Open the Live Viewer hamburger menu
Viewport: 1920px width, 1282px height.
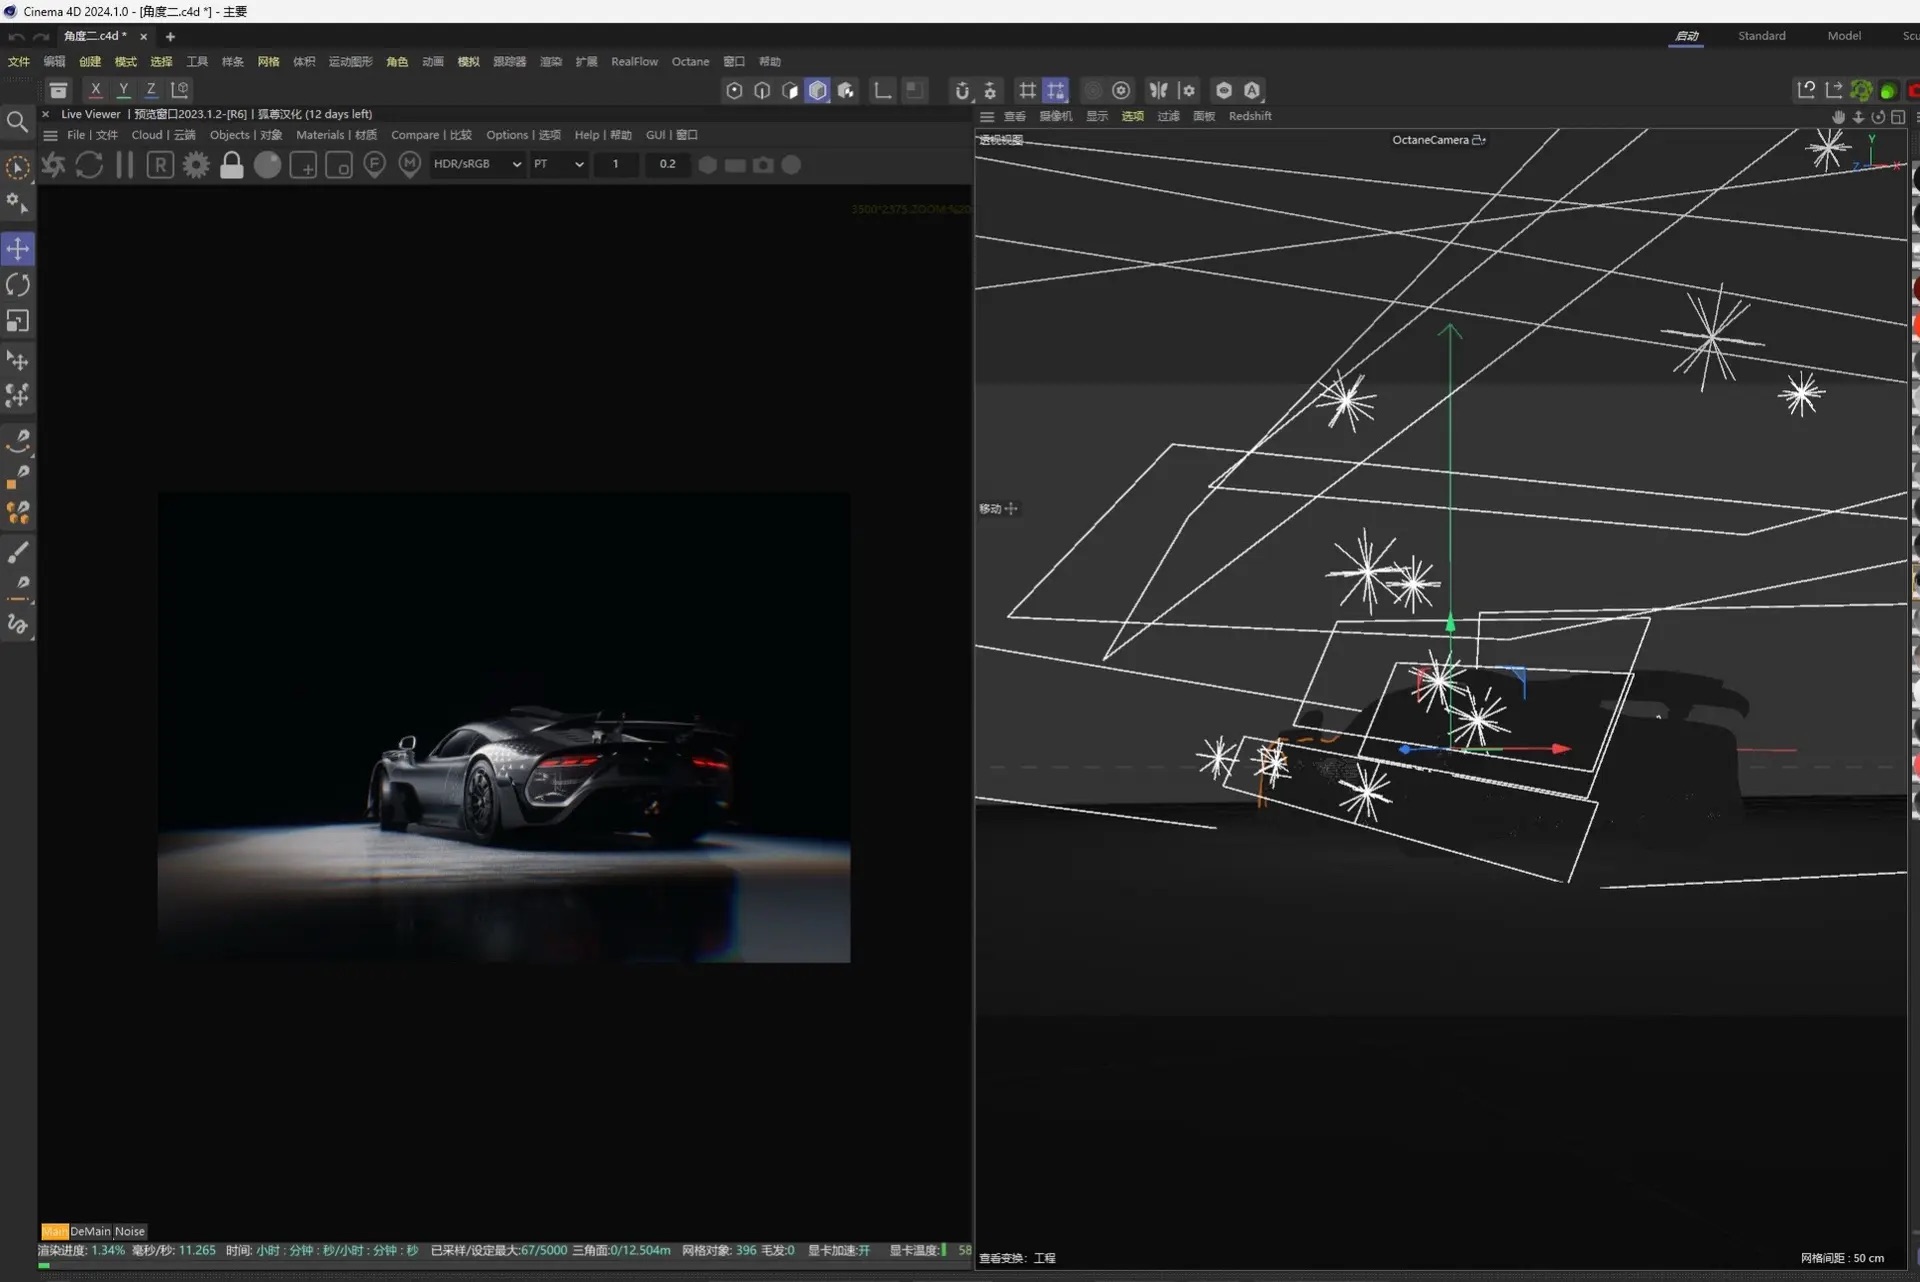(50, 135)
